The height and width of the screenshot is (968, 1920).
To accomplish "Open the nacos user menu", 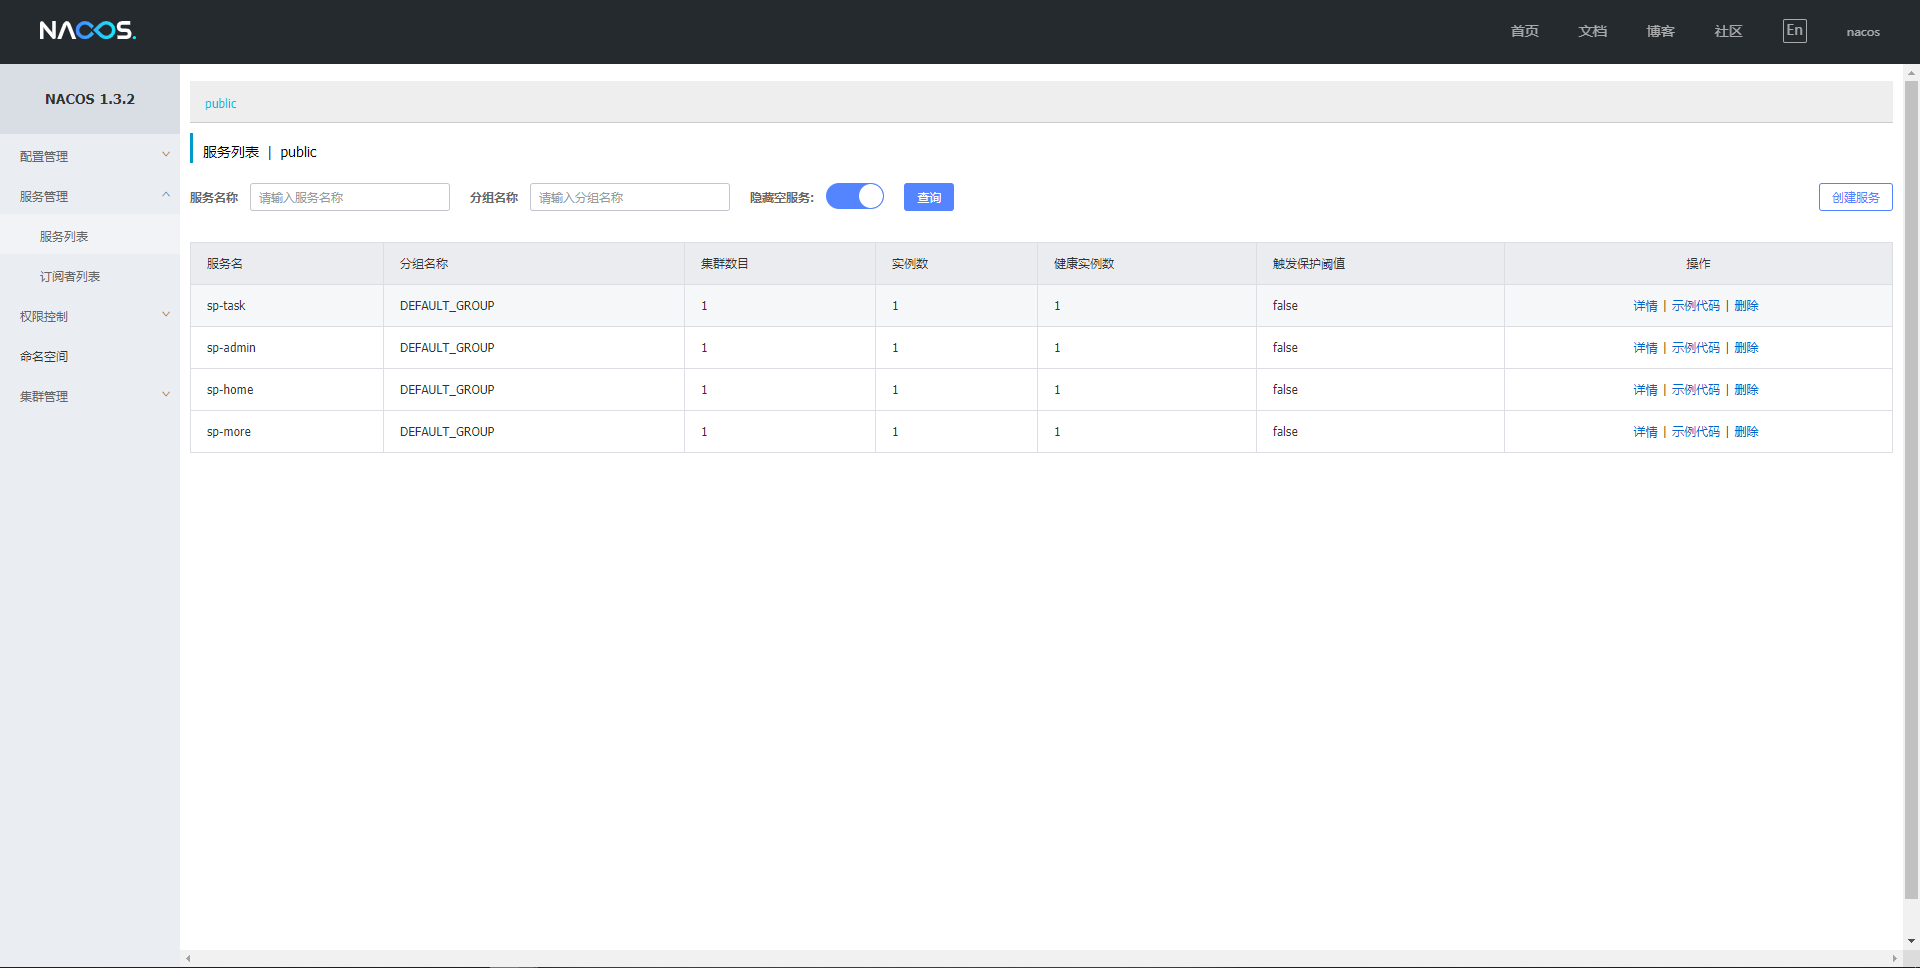I will pos(1863,32).
